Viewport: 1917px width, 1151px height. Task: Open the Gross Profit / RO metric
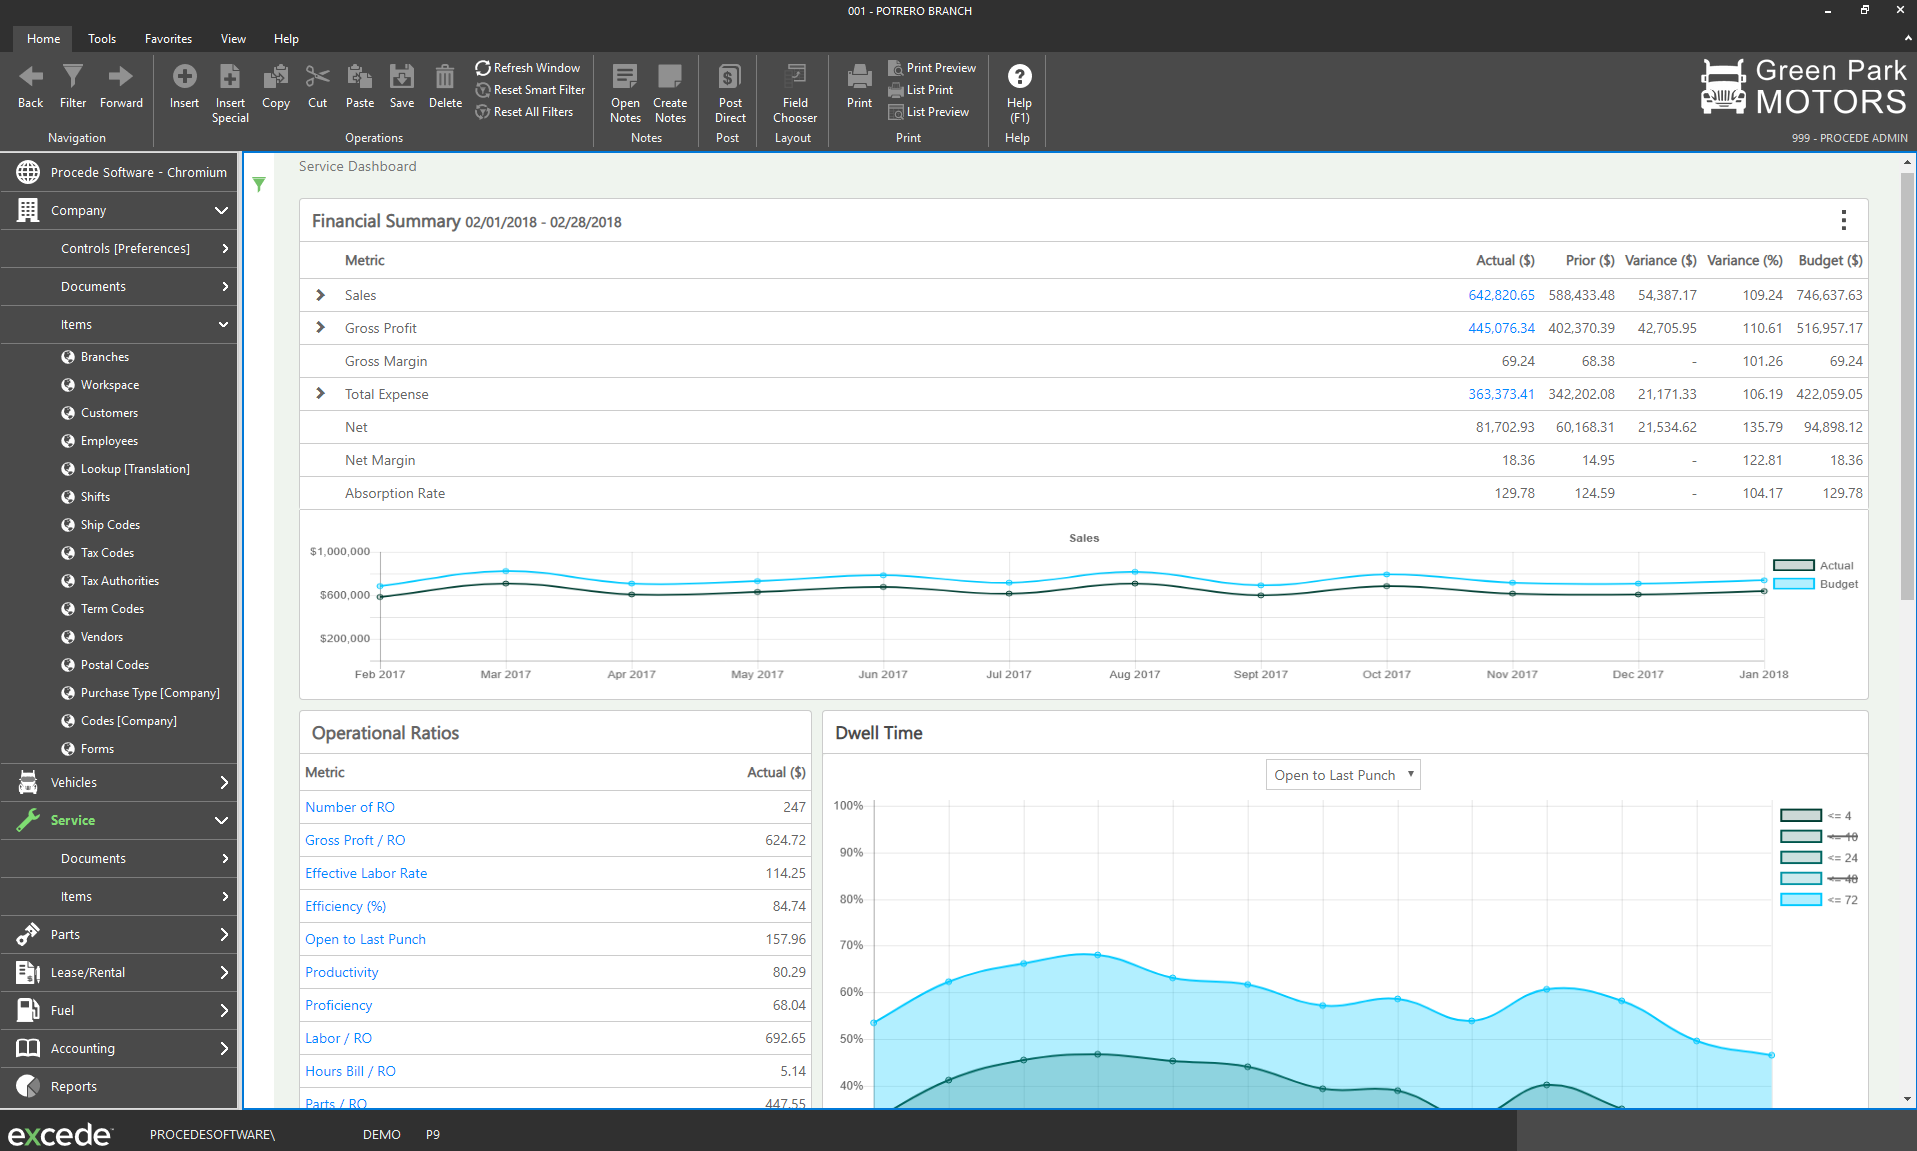click(355, 840)
